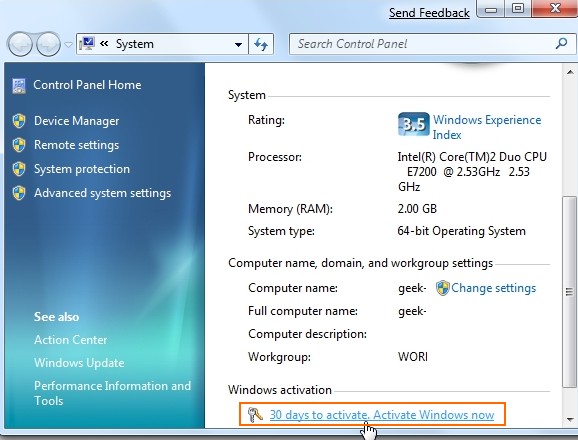The height and width of the screenshot is (440, 578).
Task: Click the 64-bit Operating System text
Action: click(x=462, y=231)
